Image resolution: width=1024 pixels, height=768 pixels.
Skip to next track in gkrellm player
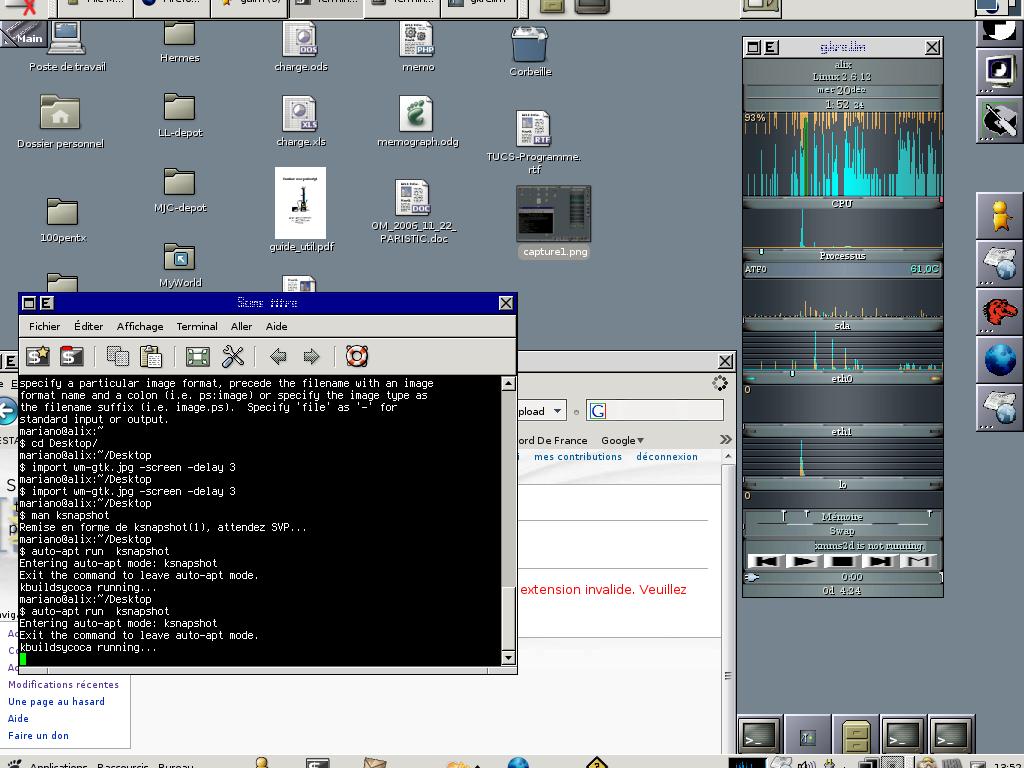pos(880,561)
